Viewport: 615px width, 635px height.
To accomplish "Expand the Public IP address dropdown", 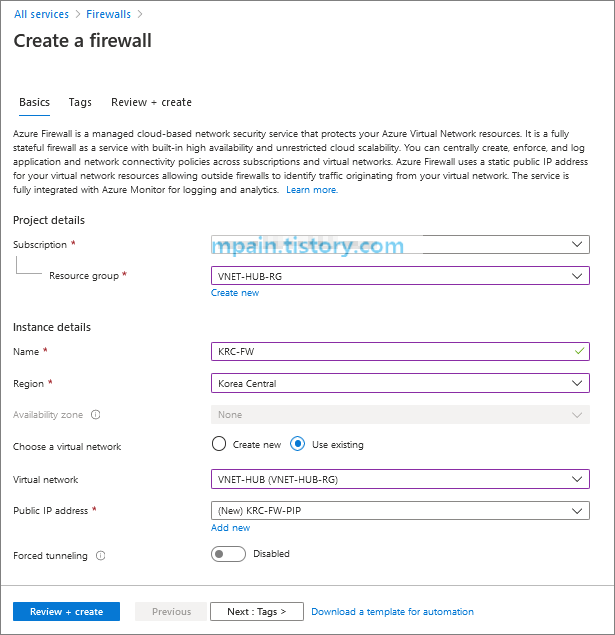I will [400, 511].
